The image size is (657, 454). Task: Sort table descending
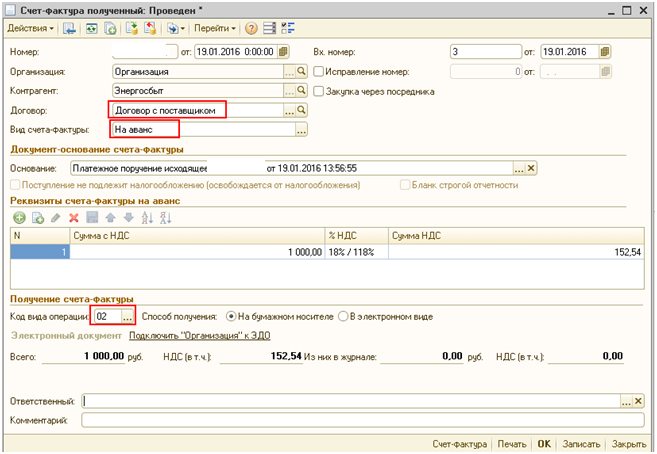click(166, 218)
